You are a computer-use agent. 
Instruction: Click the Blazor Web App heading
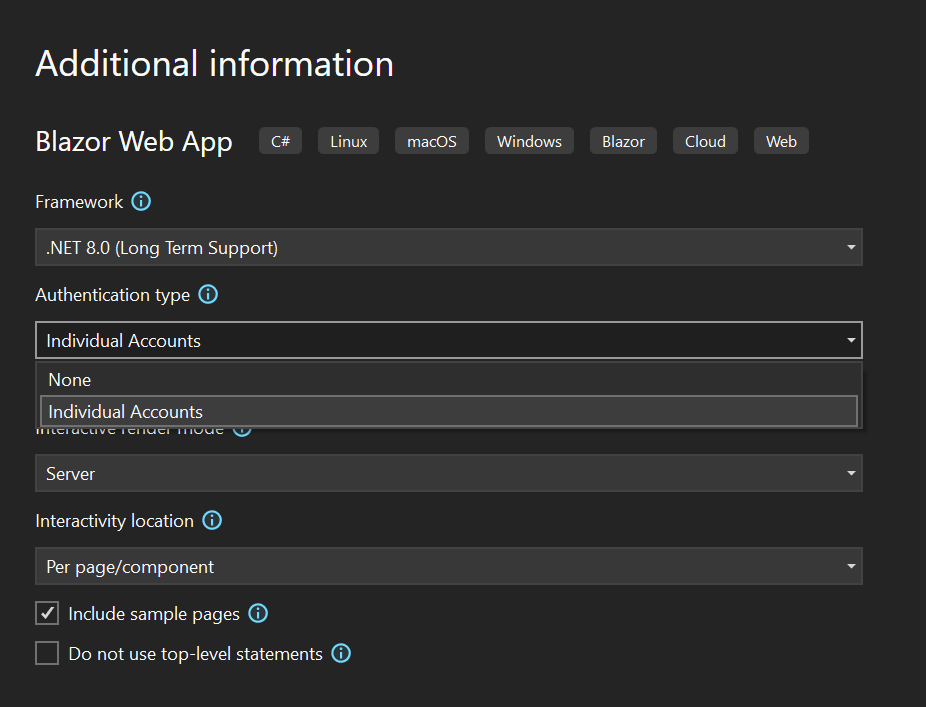pyautogui.click(x=134, y=142)
